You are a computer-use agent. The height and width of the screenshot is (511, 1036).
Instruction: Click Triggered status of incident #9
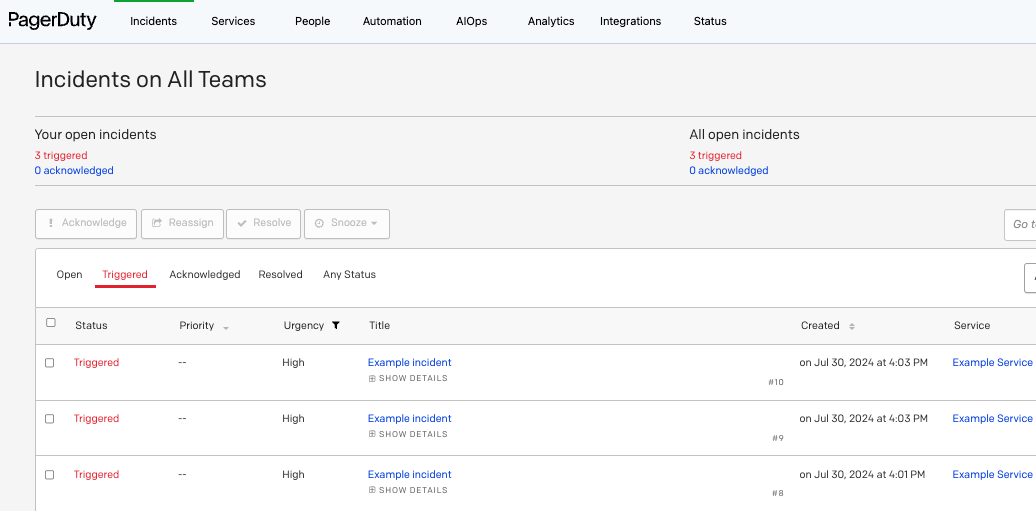pos(96,418)
